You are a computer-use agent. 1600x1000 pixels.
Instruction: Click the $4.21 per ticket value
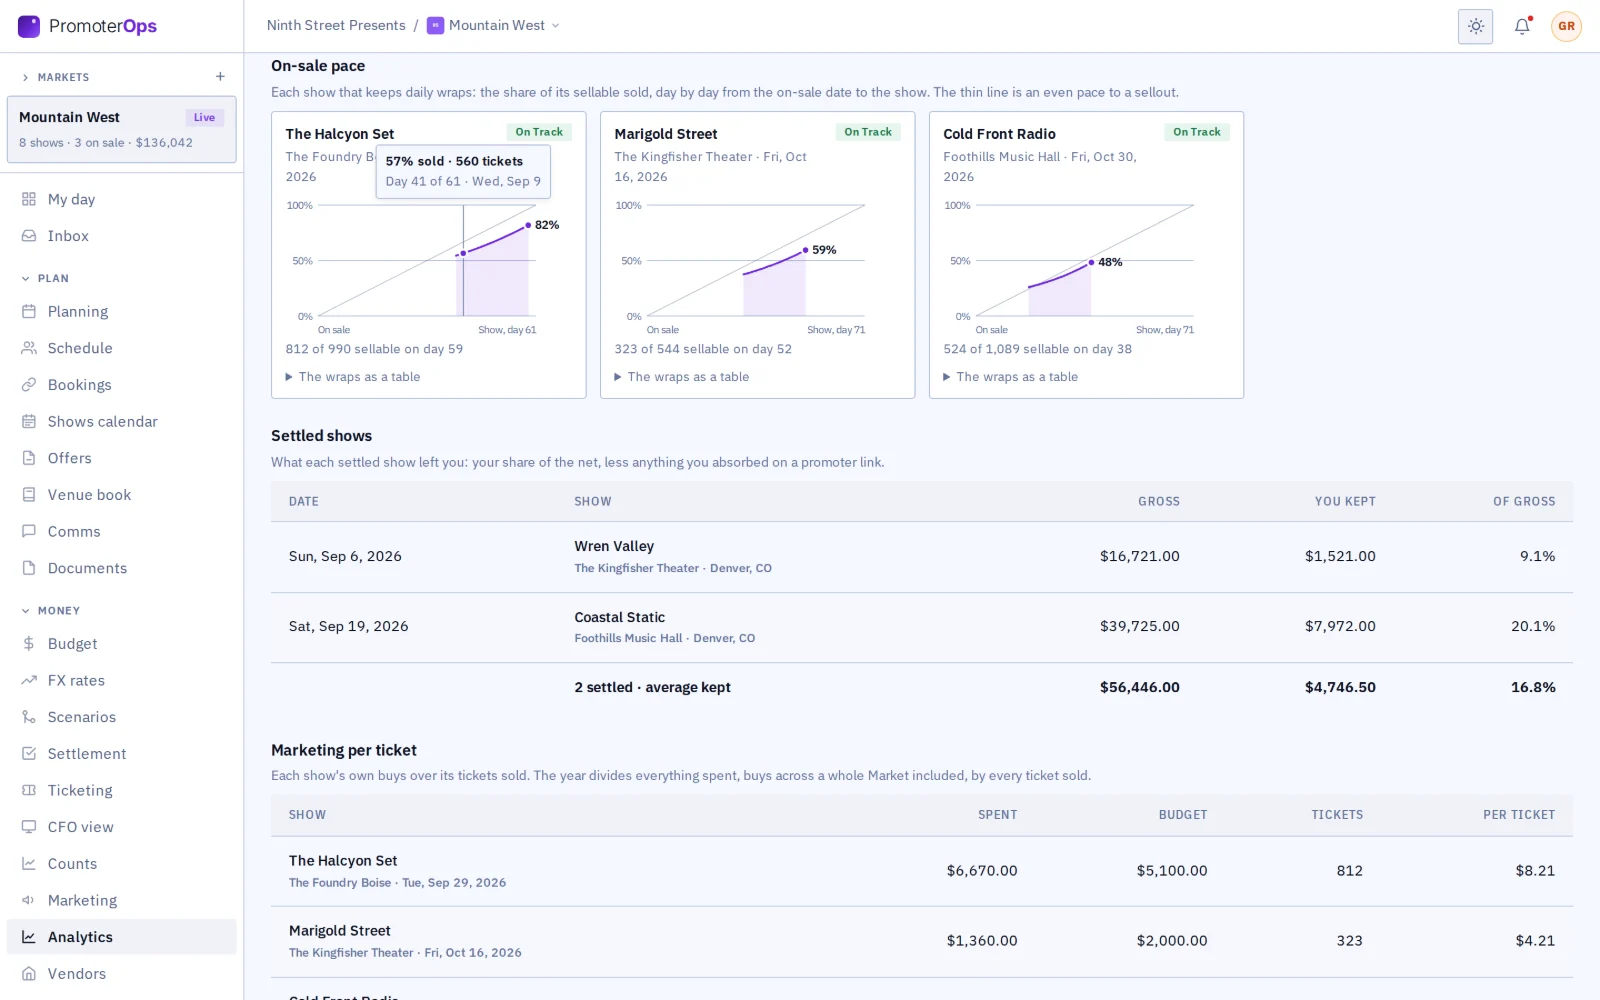(x=1535, y=941)
